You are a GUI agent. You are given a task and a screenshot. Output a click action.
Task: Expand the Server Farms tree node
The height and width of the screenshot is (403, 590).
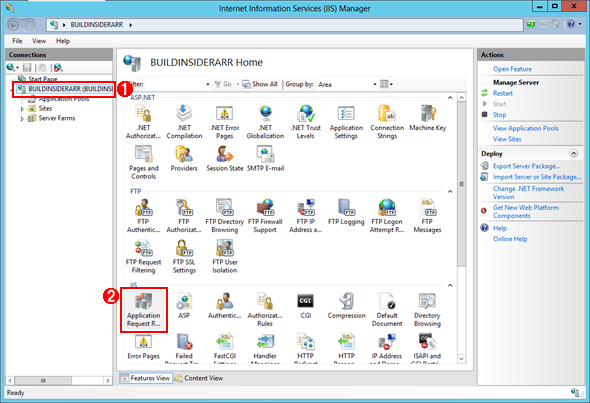[22, 119]
